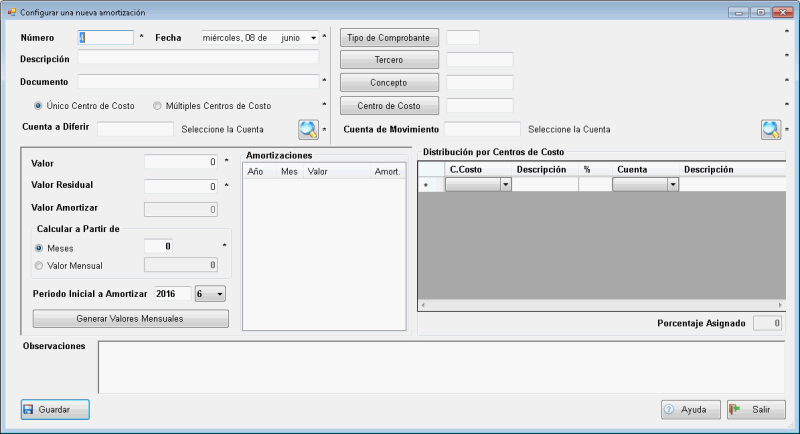Select Múltiples Centros de Costo option
Viewport: 800px width, 434px height.
click(x=158, y=105)
